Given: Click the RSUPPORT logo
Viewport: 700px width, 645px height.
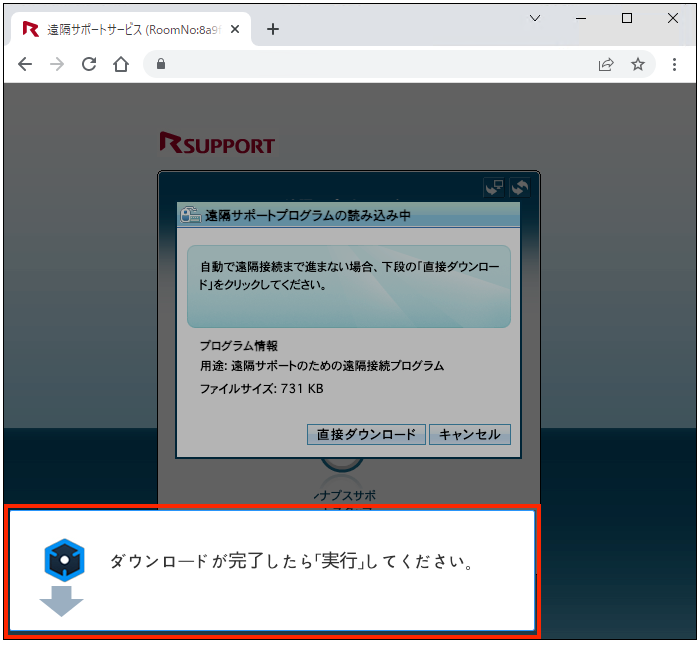Looking at the screenshot, I should click(x=216, y=145).
